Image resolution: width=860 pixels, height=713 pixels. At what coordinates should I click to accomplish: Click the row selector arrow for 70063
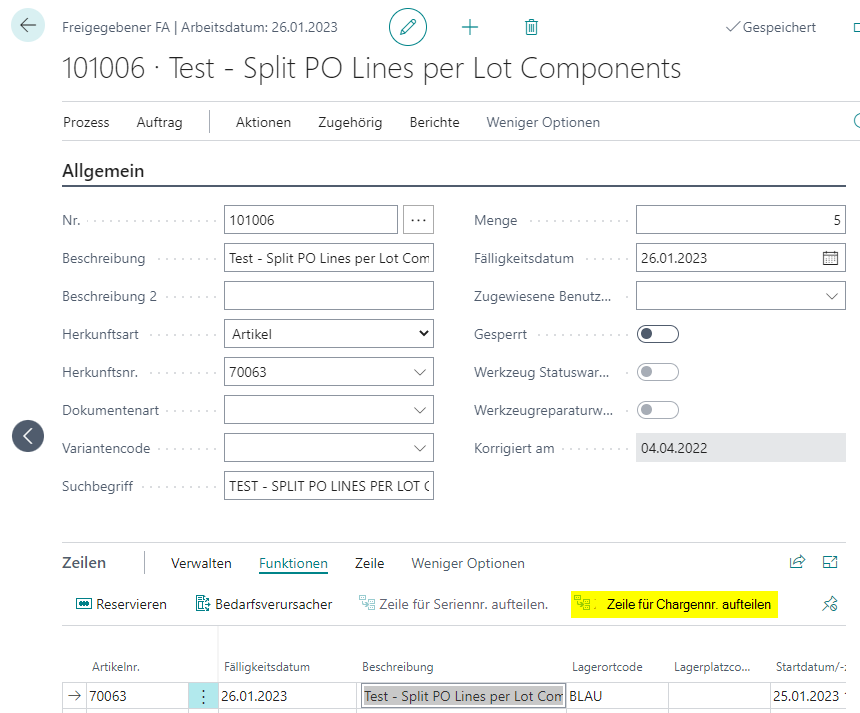coord(75,696)
